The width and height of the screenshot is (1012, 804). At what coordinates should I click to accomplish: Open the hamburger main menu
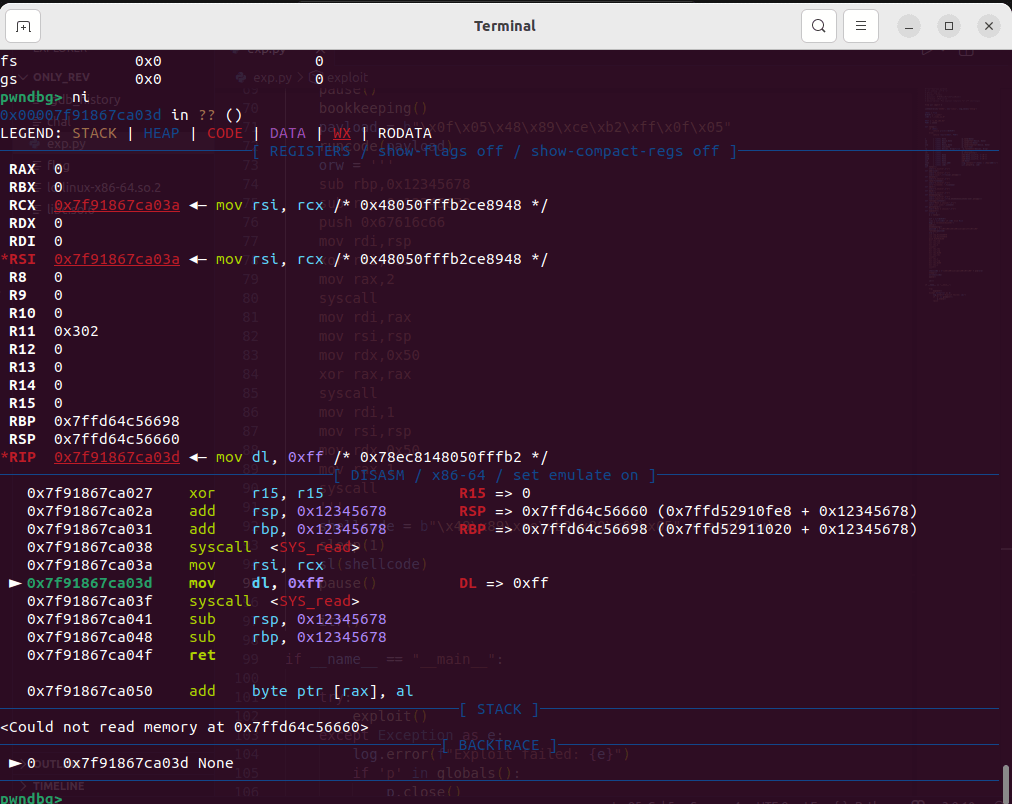tap(861, 26)
